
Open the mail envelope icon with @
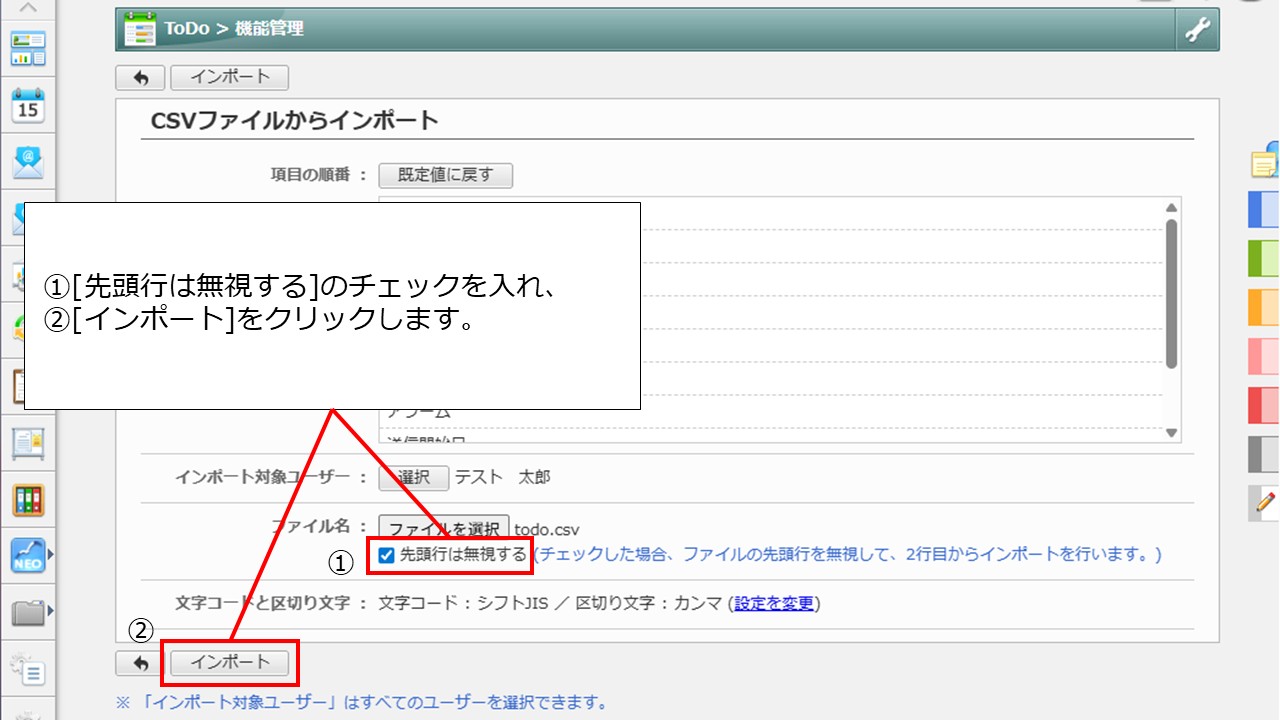[x=28, y=162]
